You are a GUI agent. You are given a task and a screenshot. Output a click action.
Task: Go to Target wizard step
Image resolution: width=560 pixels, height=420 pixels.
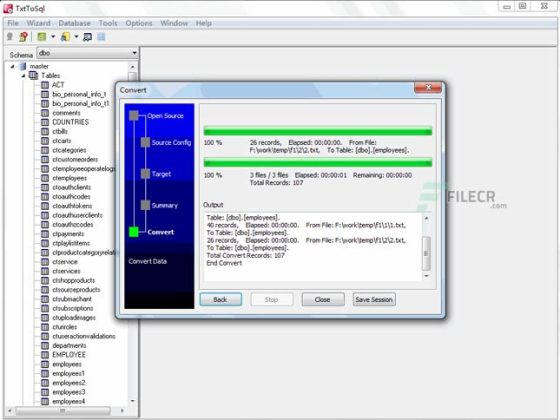pyautogui.click(x=161, y=174)
